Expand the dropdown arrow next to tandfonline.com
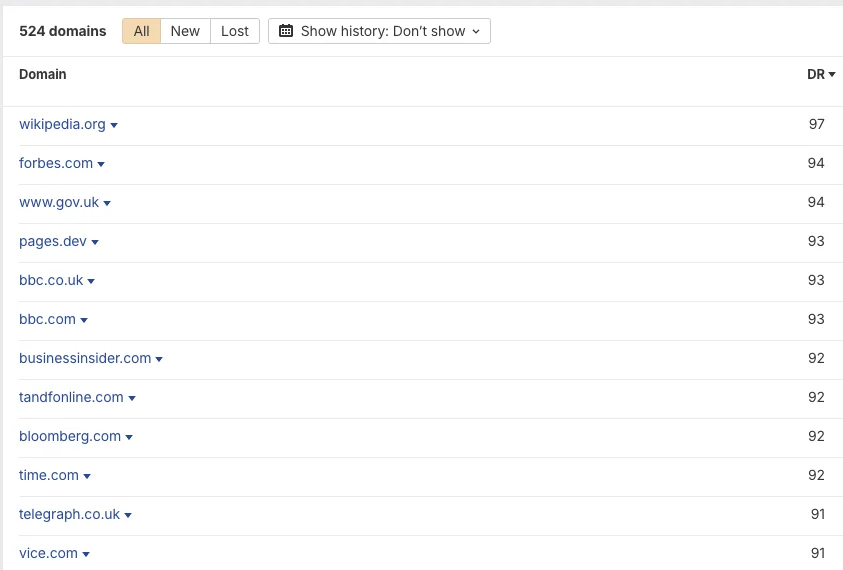Image resolution: width=843 pixels, height=570 pixels. tap(132, 398)
